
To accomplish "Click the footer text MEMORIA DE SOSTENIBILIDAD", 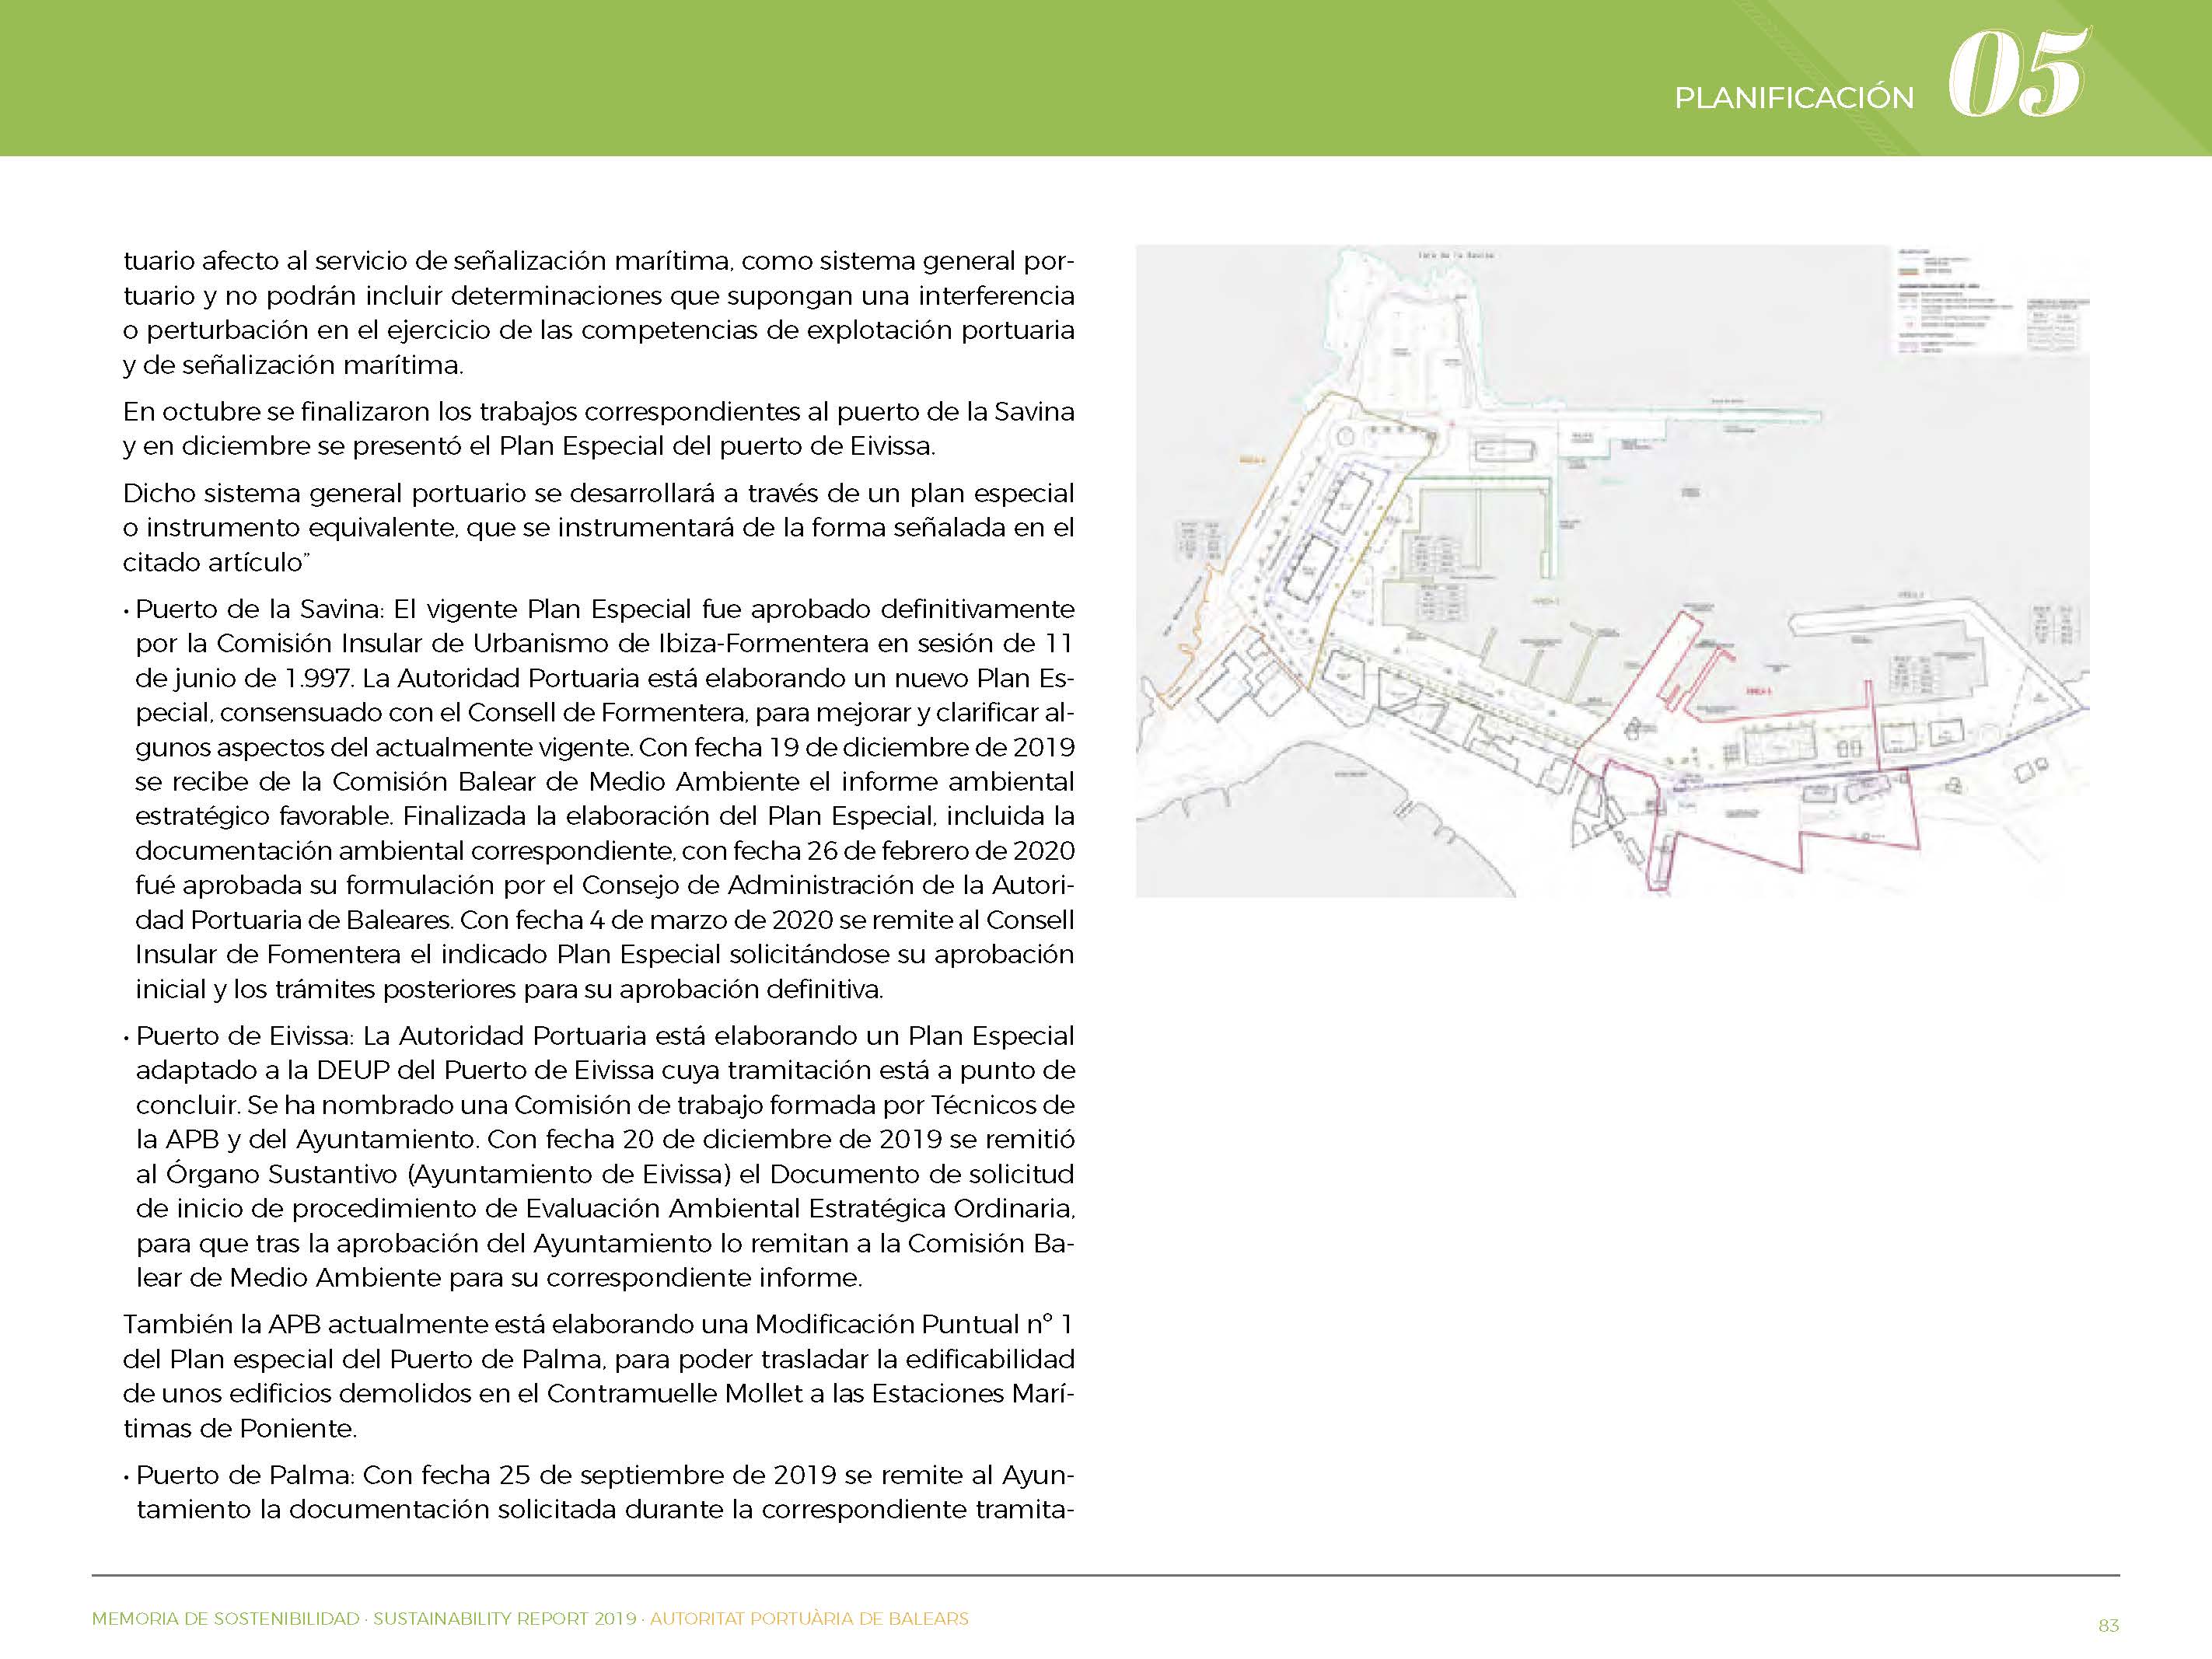I will (225, 1619).
